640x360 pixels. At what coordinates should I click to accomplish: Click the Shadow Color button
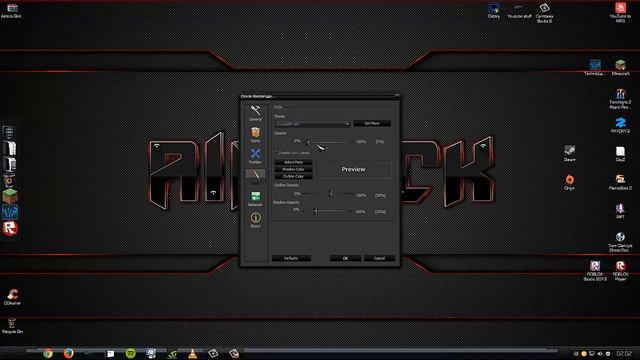click(293, 169)
